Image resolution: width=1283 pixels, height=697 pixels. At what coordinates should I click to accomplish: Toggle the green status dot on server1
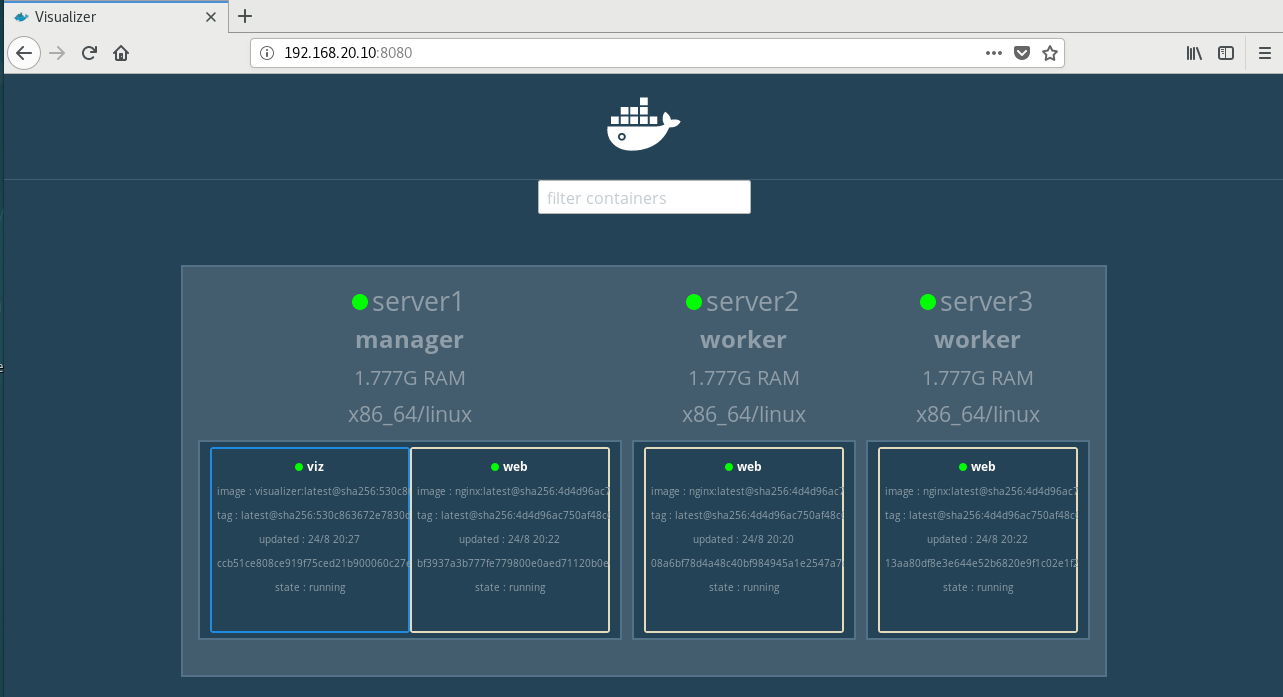click(360, 300)
